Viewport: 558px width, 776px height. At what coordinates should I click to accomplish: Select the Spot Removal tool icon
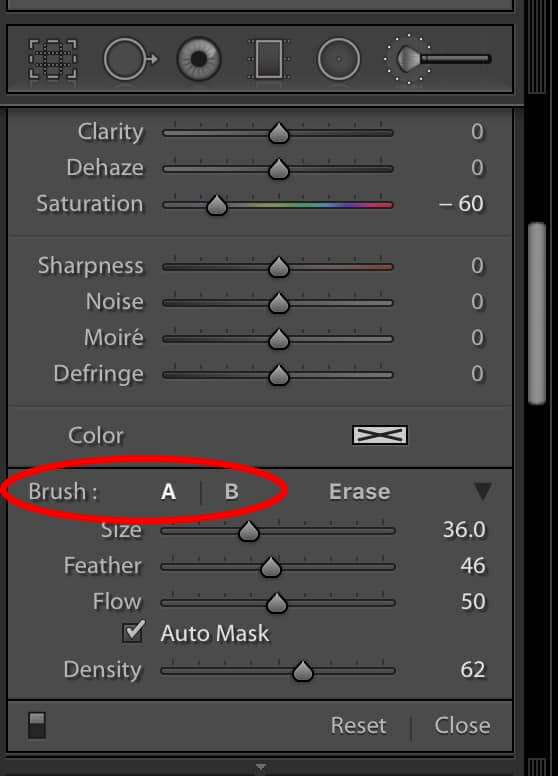131,59
